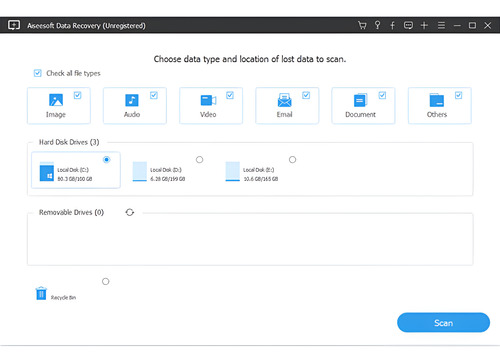Start the scan with Scan button
Viewport: 500px width, 363px height.
pyautogui.click(x=443, y=322)
